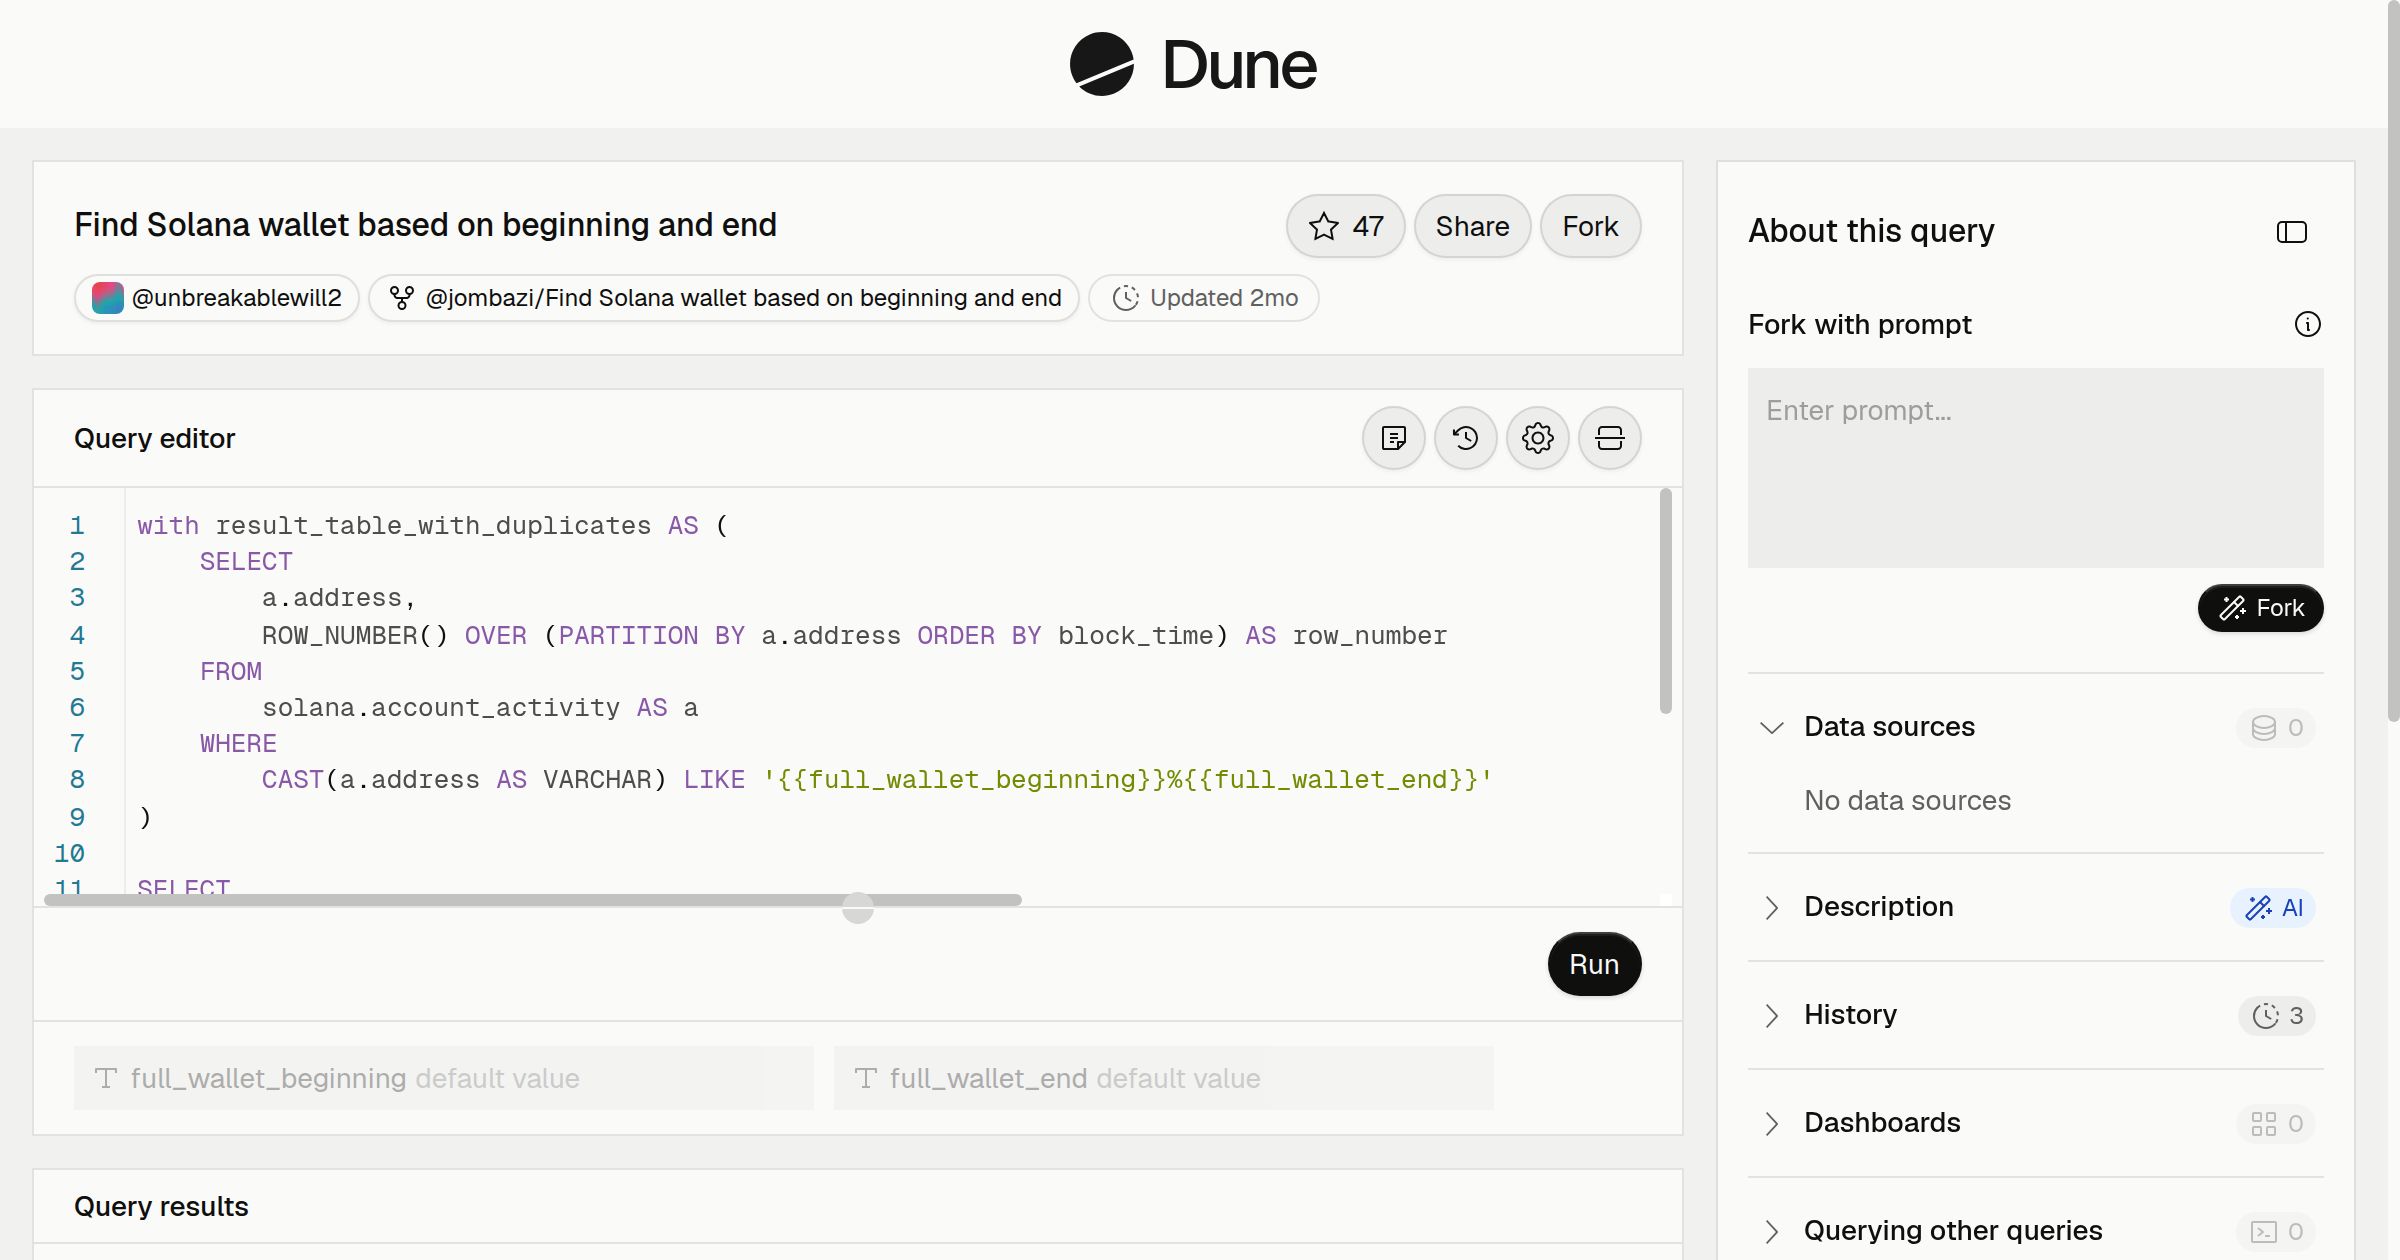Toggle the About this query sidebar panel icon
Image resolution: width=2400 pixels, height=1260 pixels.
point(2292,232)
